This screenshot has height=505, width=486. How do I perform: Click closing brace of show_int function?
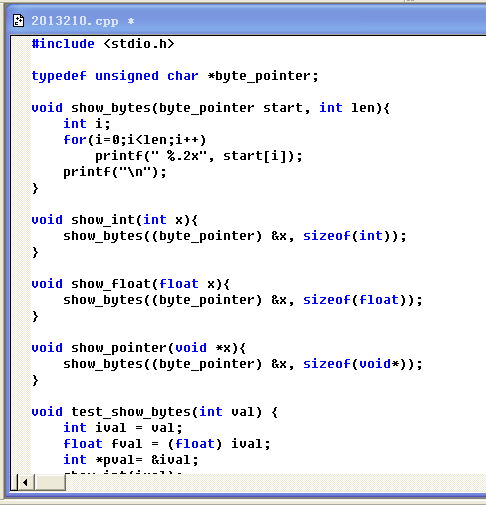pyautogui.click(x=35, y=252)
